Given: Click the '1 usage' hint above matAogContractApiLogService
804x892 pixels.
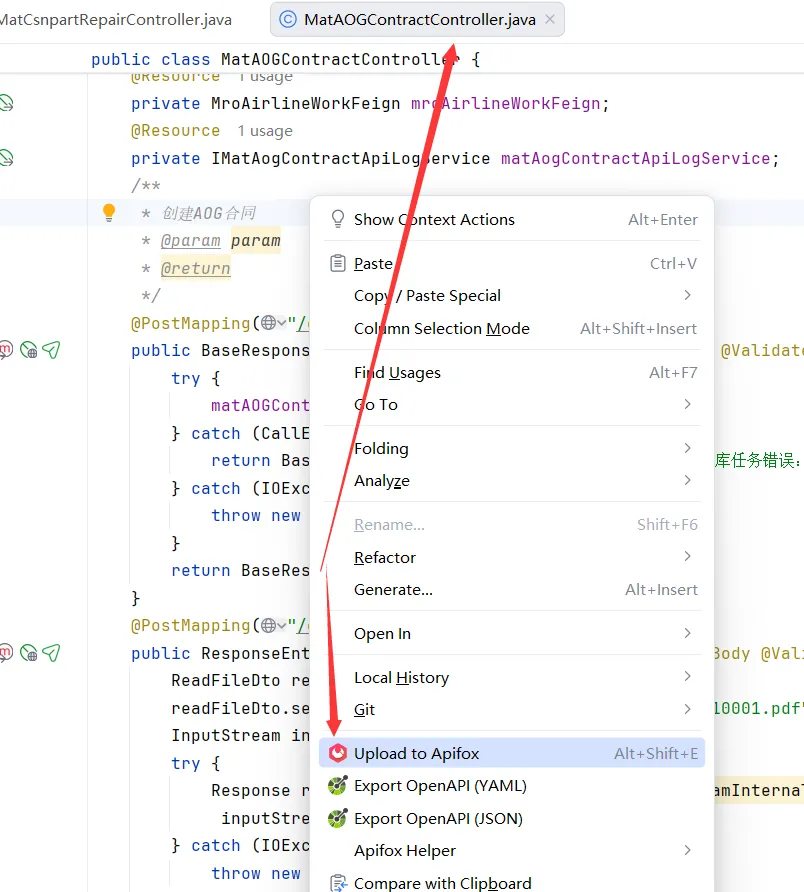Looking at the screenshot, I should click(x=265, y=131).
